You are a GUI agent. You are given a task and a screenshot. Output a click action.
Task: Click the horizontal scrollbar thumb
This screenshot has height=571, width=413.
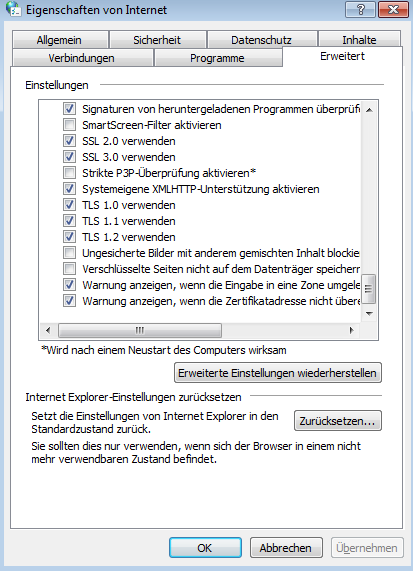pyautogui.click(x=140, y=330)
